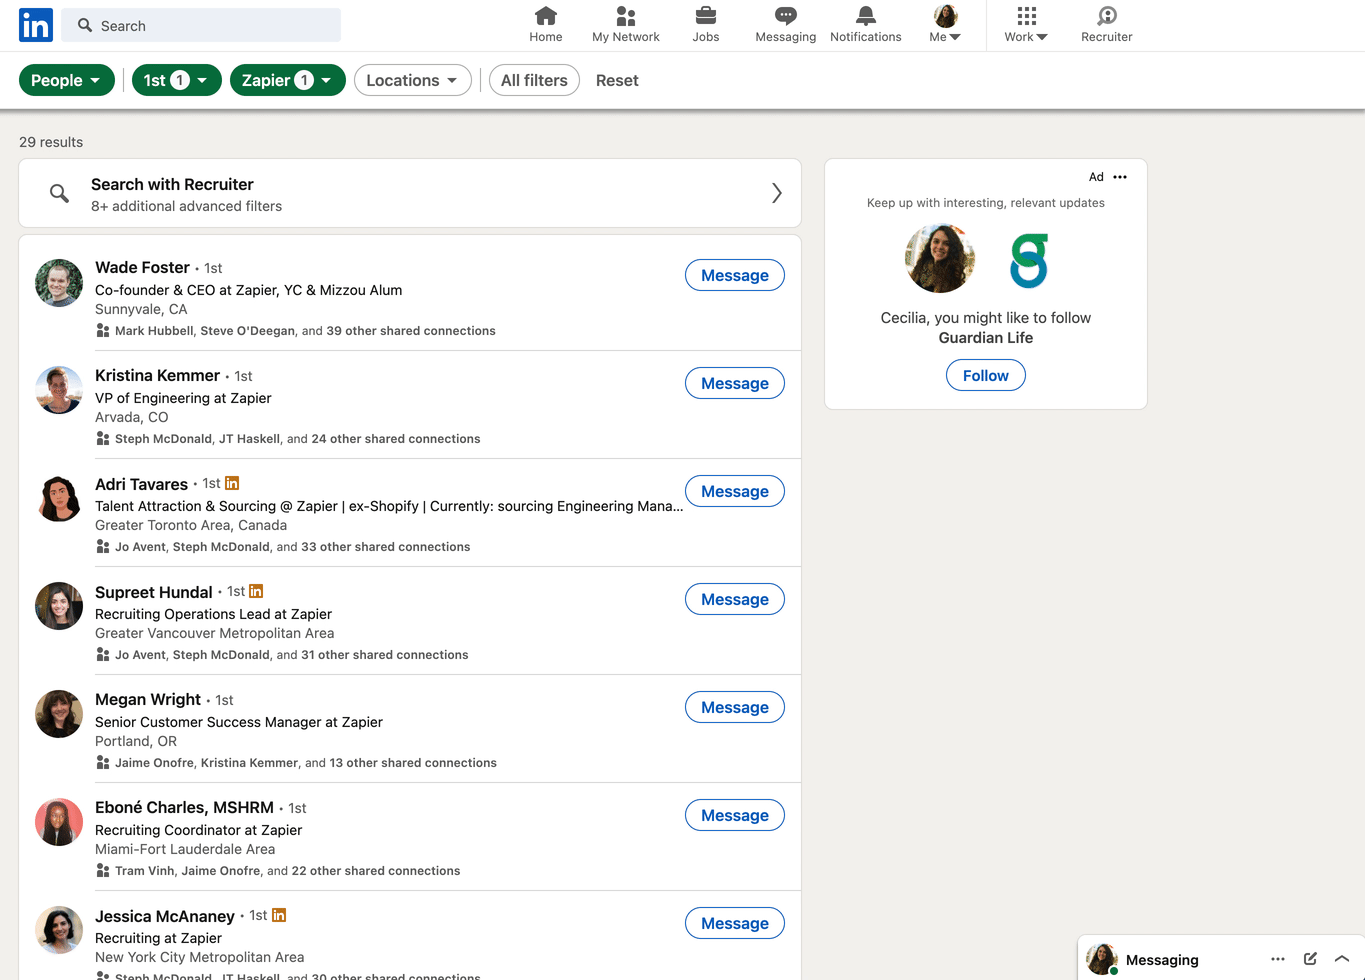View Adri Tavares's 33 other shared connections
1365x980 pixels.
coord(386,547)
